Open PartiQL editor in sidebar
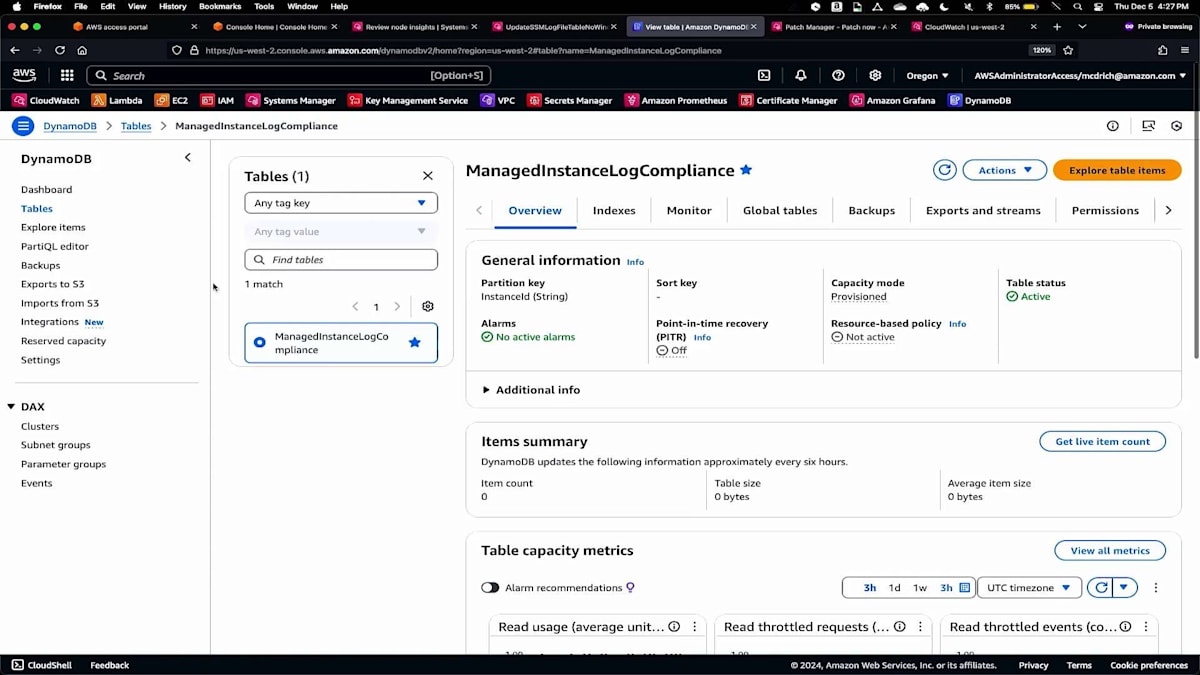The width and height of the screenshot is (1200, 675). [x=55, y=246]
